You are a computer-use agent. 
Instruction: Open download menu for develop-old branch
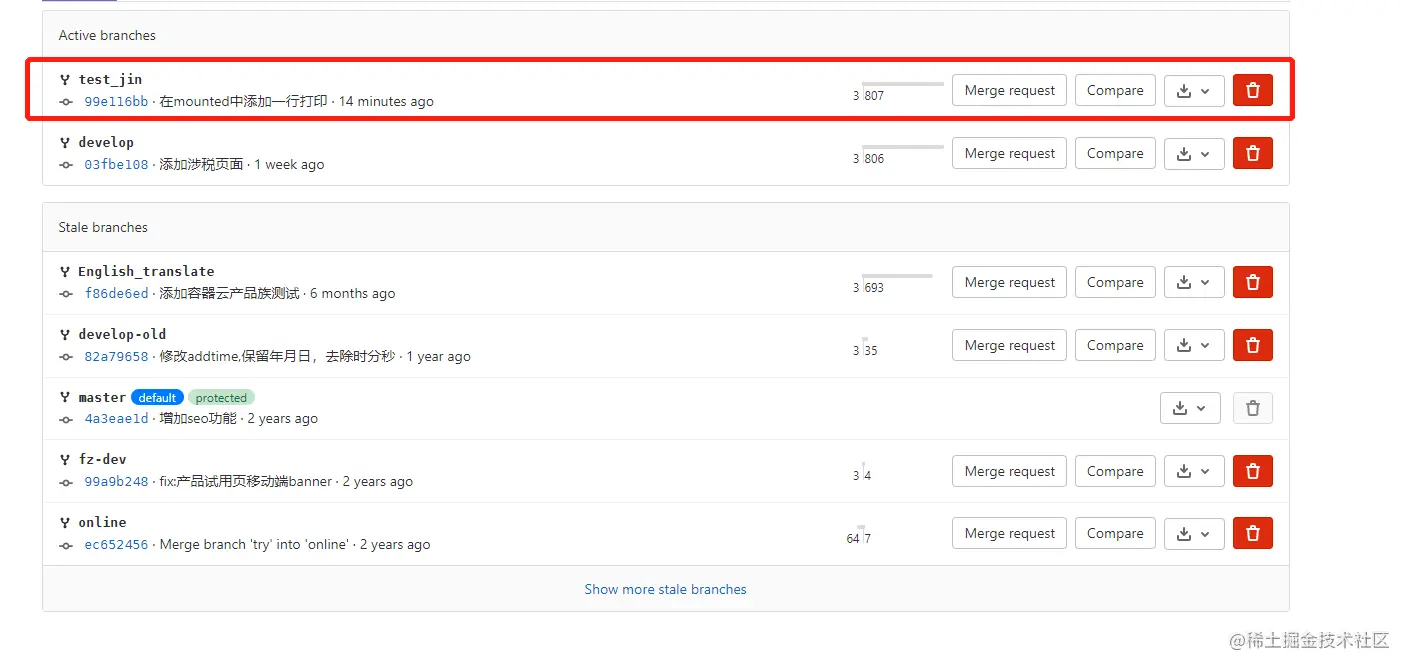pyautogui.click(x=1194, y=345)
